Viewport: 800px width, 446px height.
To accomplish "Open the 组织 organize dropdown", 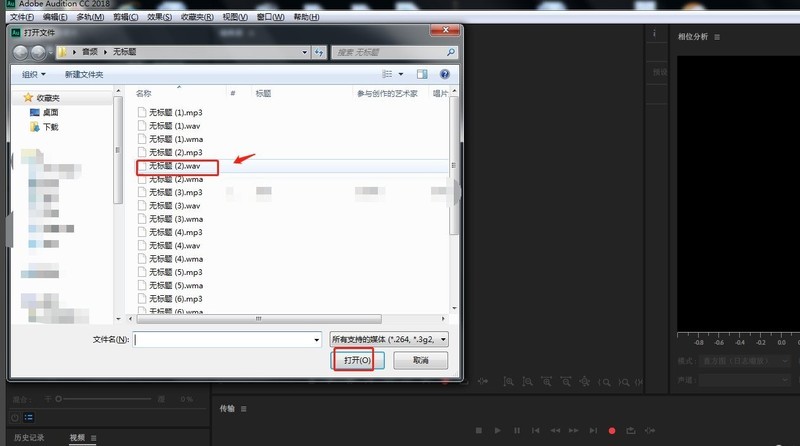I will pos(34,74).
